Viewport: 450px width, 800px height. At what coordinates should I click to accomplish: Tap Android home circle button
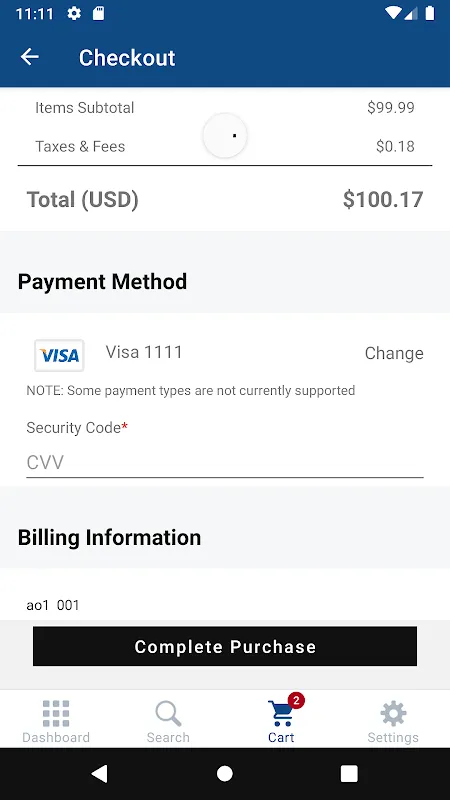click(225, 773)
